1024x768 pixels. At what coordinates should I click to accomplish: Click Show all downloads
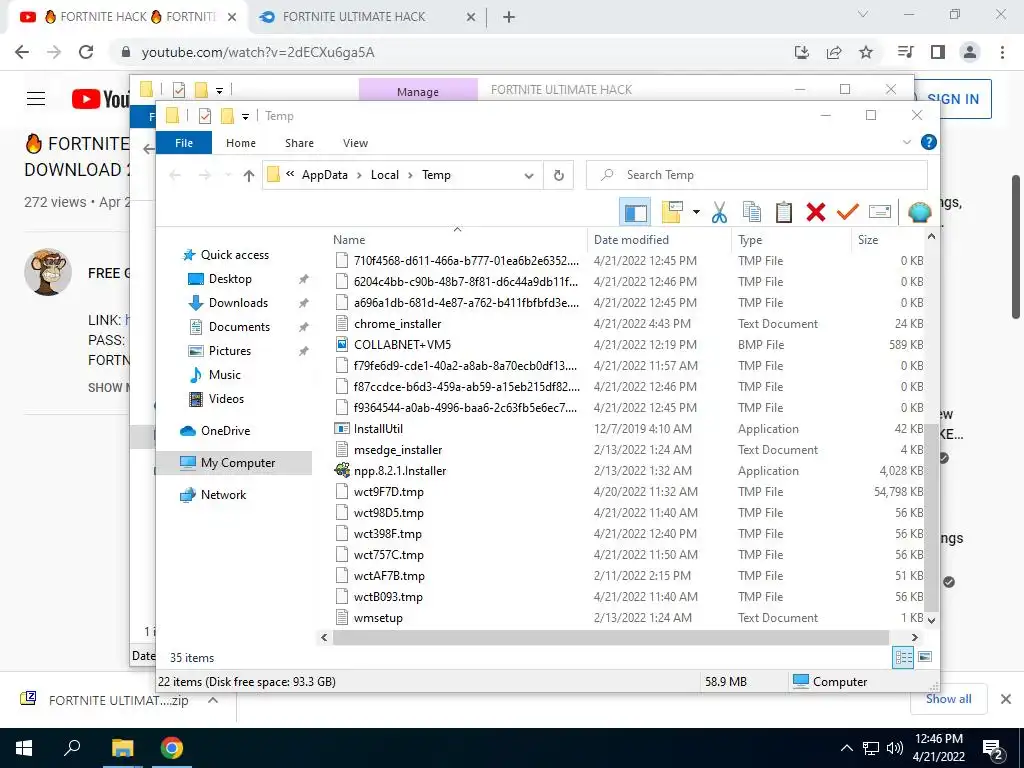[x=948, y=699]
